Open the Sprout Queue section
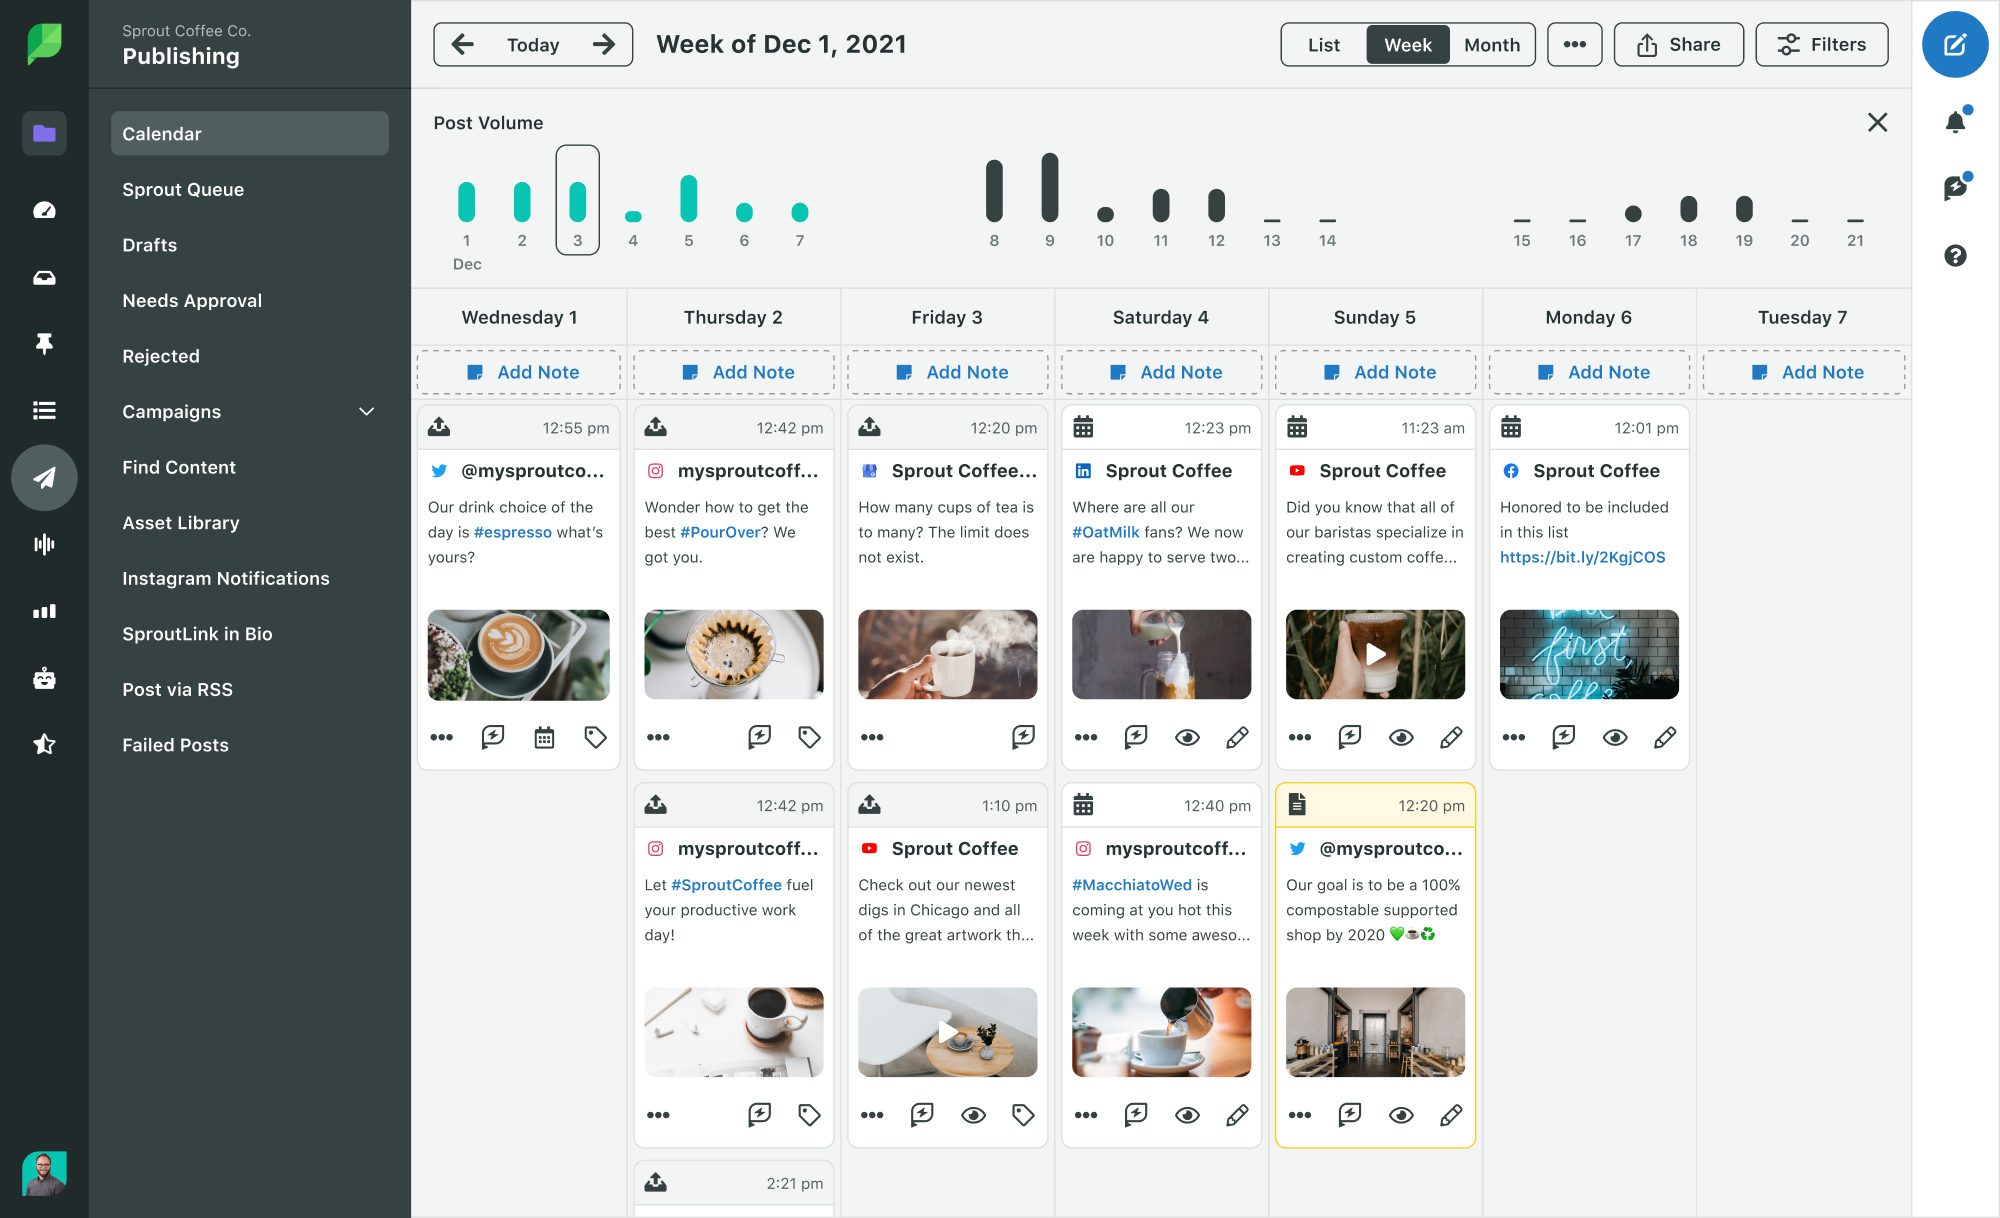This screenshot has height=1218, width=2000. (183, 188)
